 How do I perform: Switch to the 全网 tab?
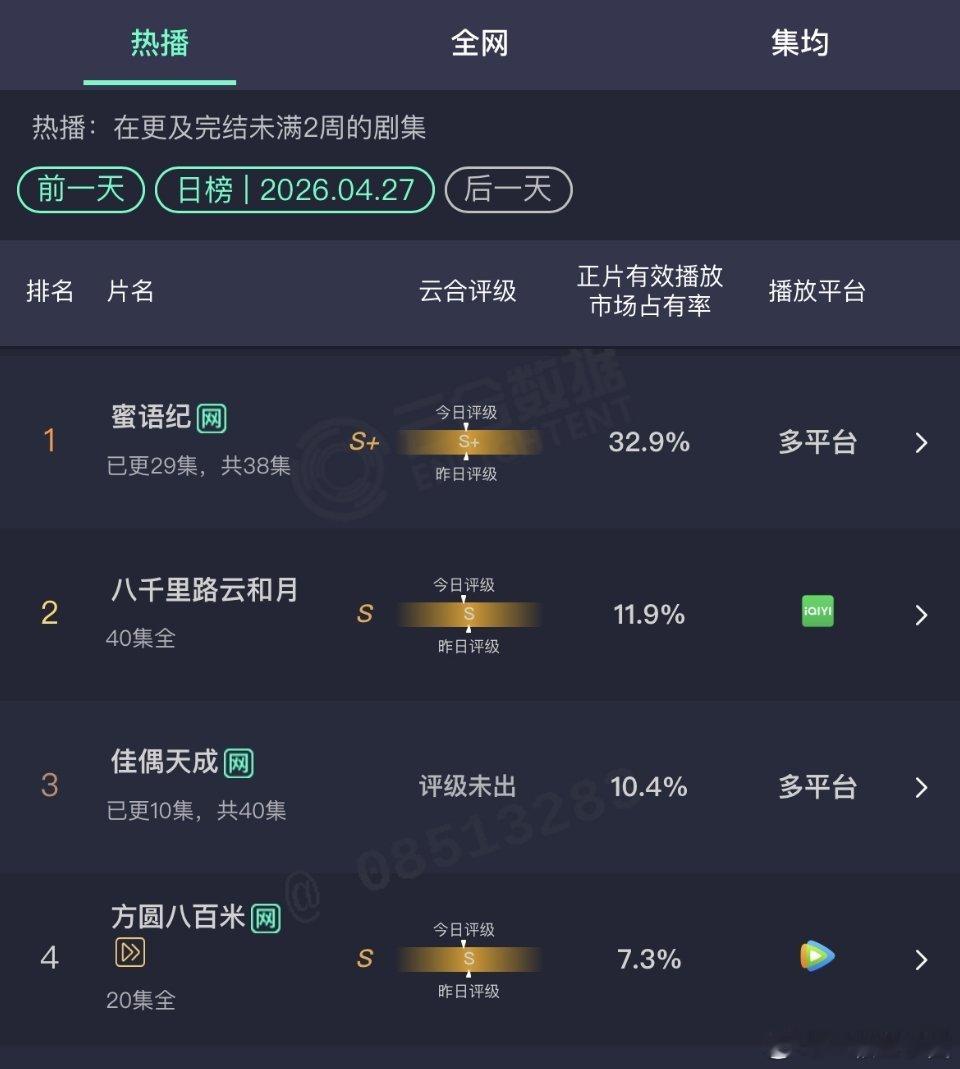coord(480,43)
